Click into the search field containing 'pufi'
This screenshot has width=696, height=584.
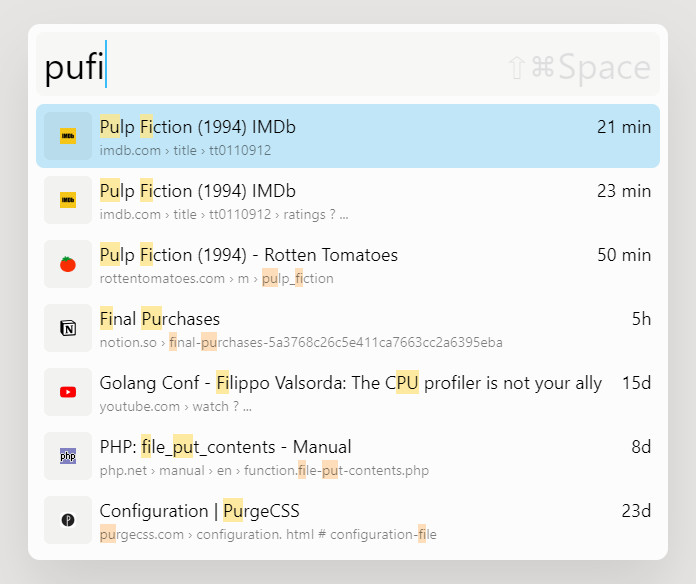348,64
